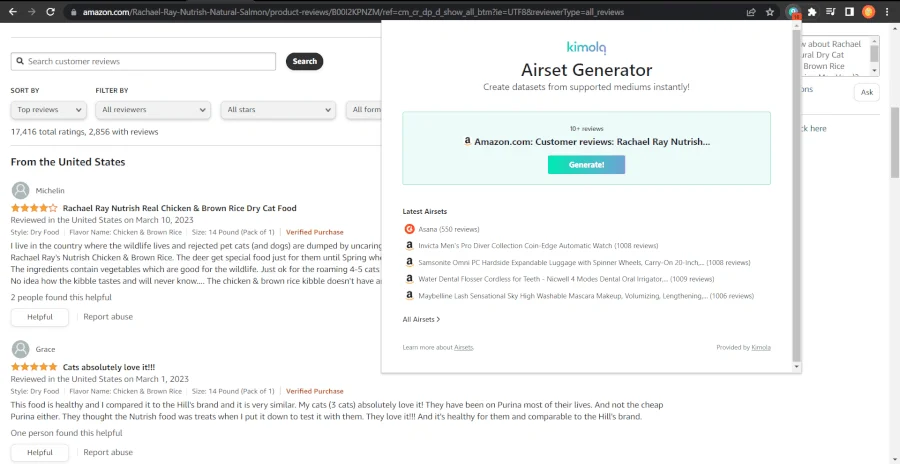Click 'One person found this helpful' text
Viewport: 900px width, 464px height.
pos(67,433)
